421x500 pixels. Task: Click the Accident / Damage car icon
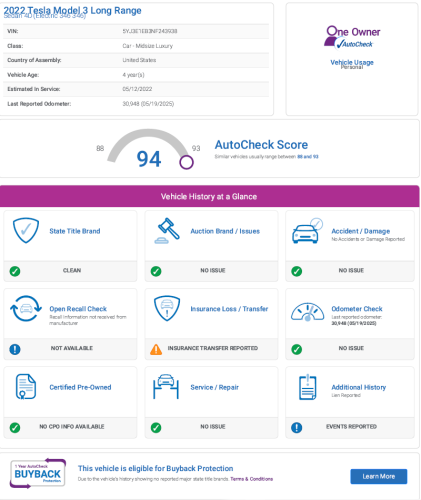pyautogui.click(x=307, y=231)
